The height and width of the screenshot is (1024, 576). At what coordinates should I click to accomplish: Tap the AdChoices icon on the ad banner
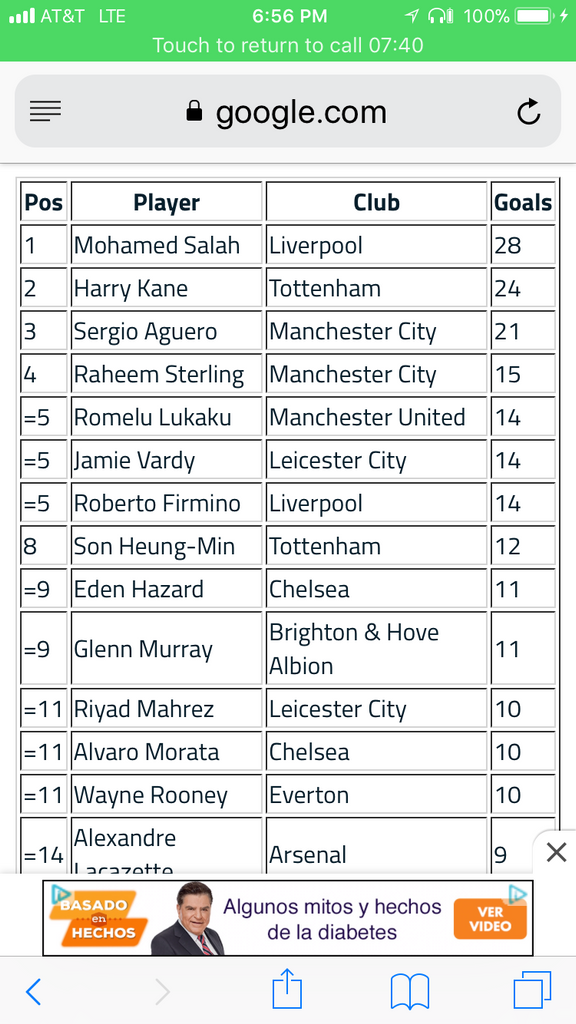pyautogui.click(x=517, y=894)
